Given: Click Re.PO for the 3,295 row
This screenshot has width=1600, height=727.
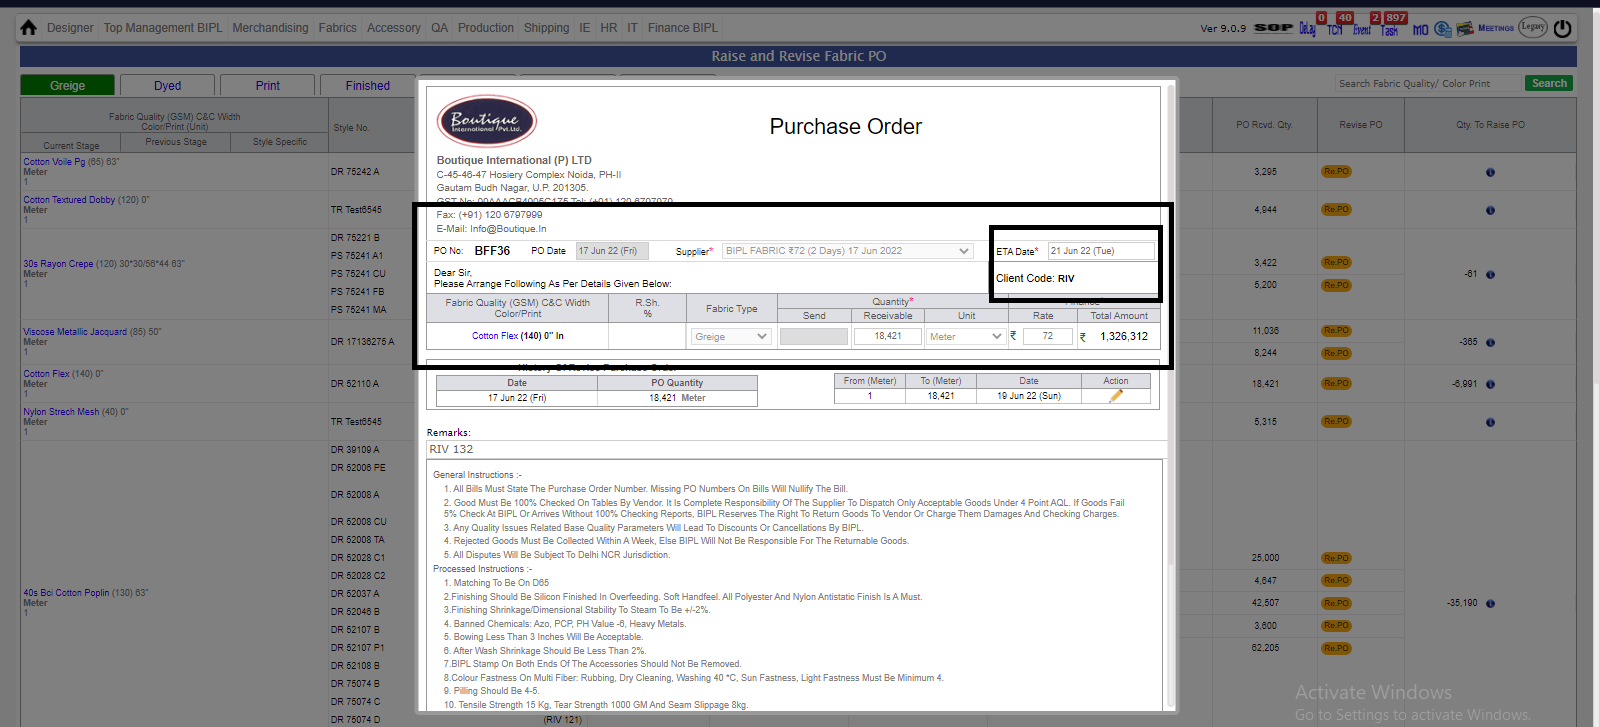Looking at the screenshot, I should [1336, 171].
